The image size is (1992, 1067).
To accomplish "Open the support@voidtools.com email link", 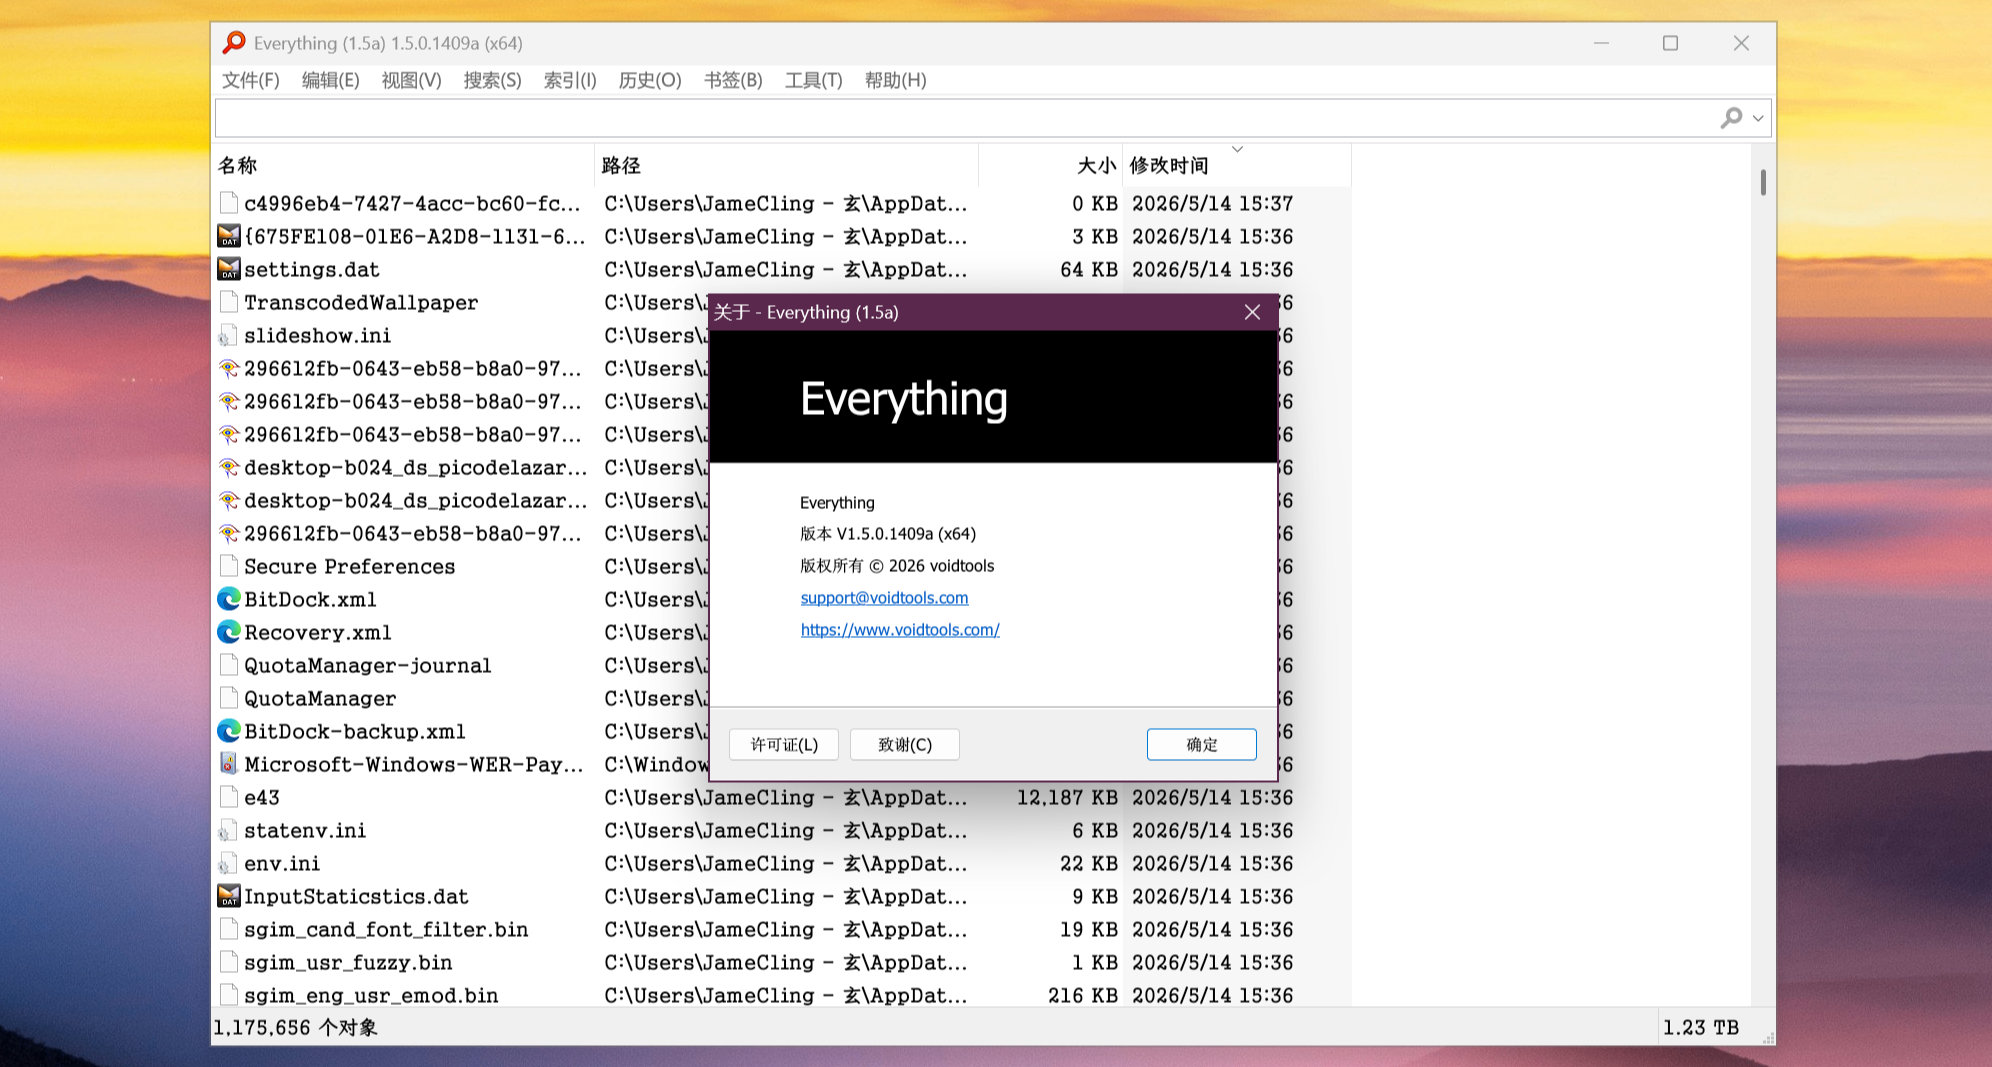I will [x=884, y=598].
